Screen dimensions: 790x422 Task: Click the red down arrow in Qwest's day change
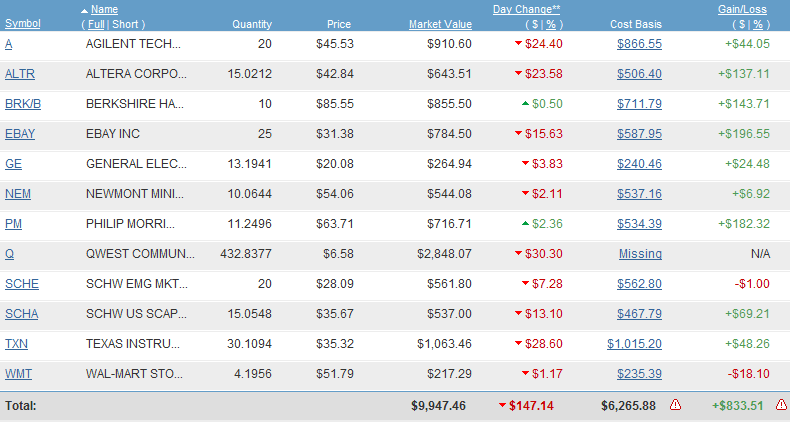click(x=519, y=254)
